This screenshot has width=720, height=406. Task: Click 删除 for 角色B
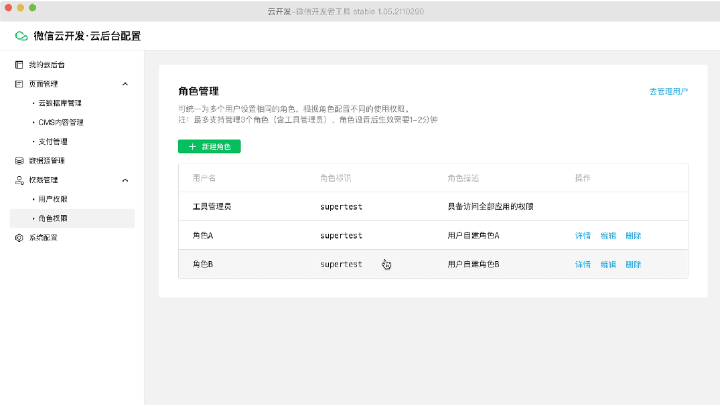point(633,265)
